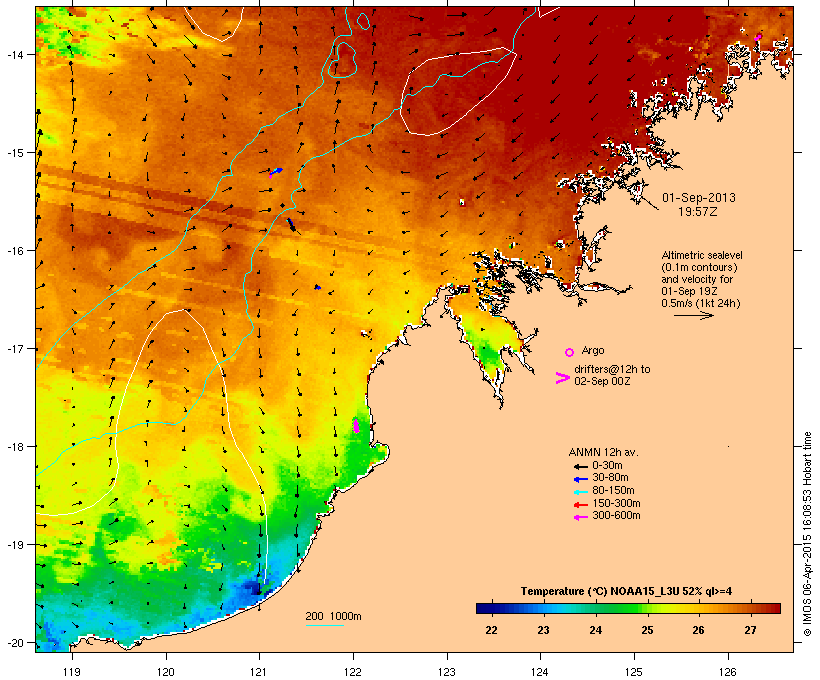
Task: Click the longitude label 122
Action: (353, 672)
